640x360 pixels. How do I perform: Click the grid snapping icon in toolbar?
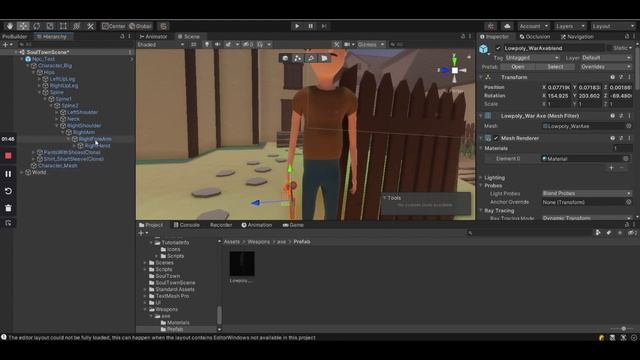pyautogui.click(x=164, y=26)
